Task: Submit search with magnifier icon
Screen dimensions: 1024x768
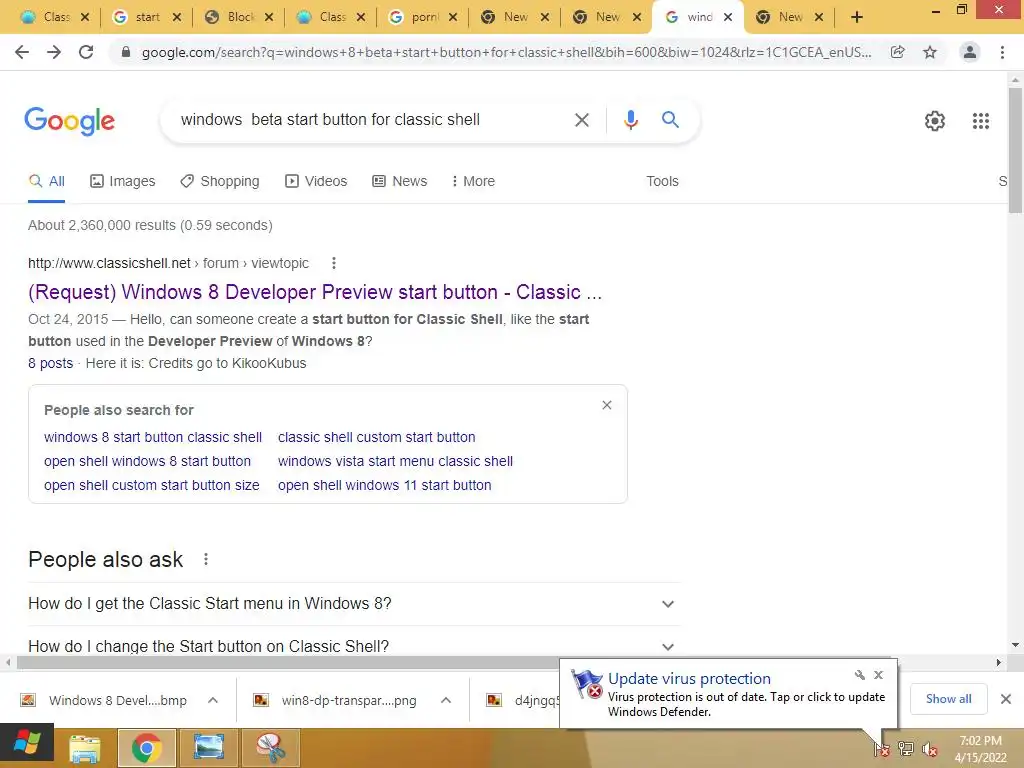Action: click(670, 120)
